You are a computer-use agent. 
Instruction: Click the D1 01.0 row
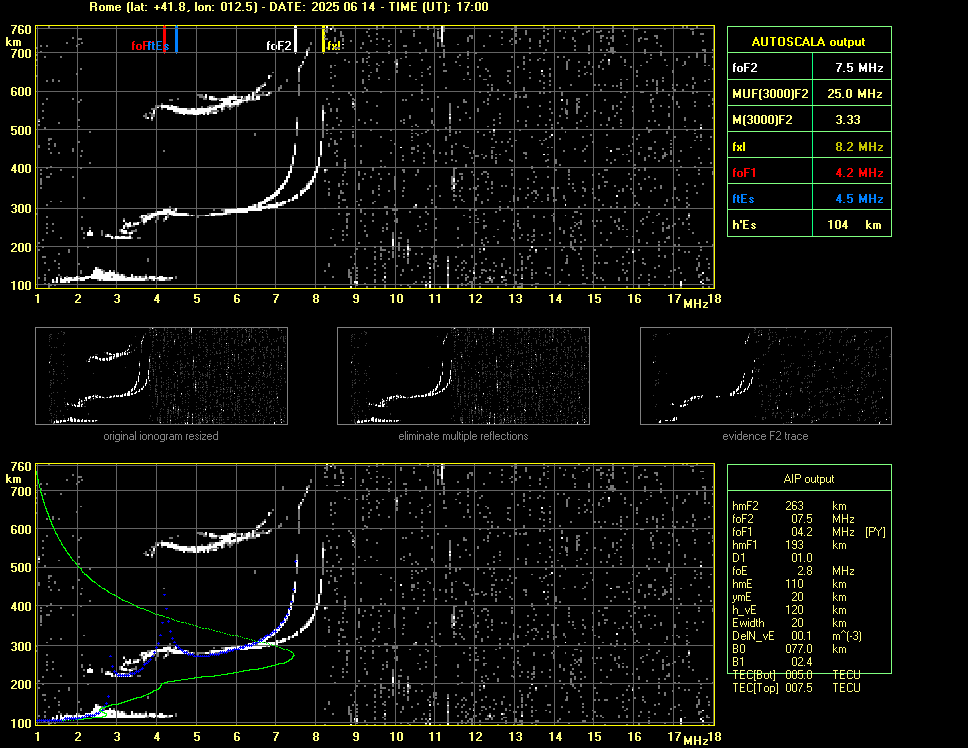pos(773,557)
